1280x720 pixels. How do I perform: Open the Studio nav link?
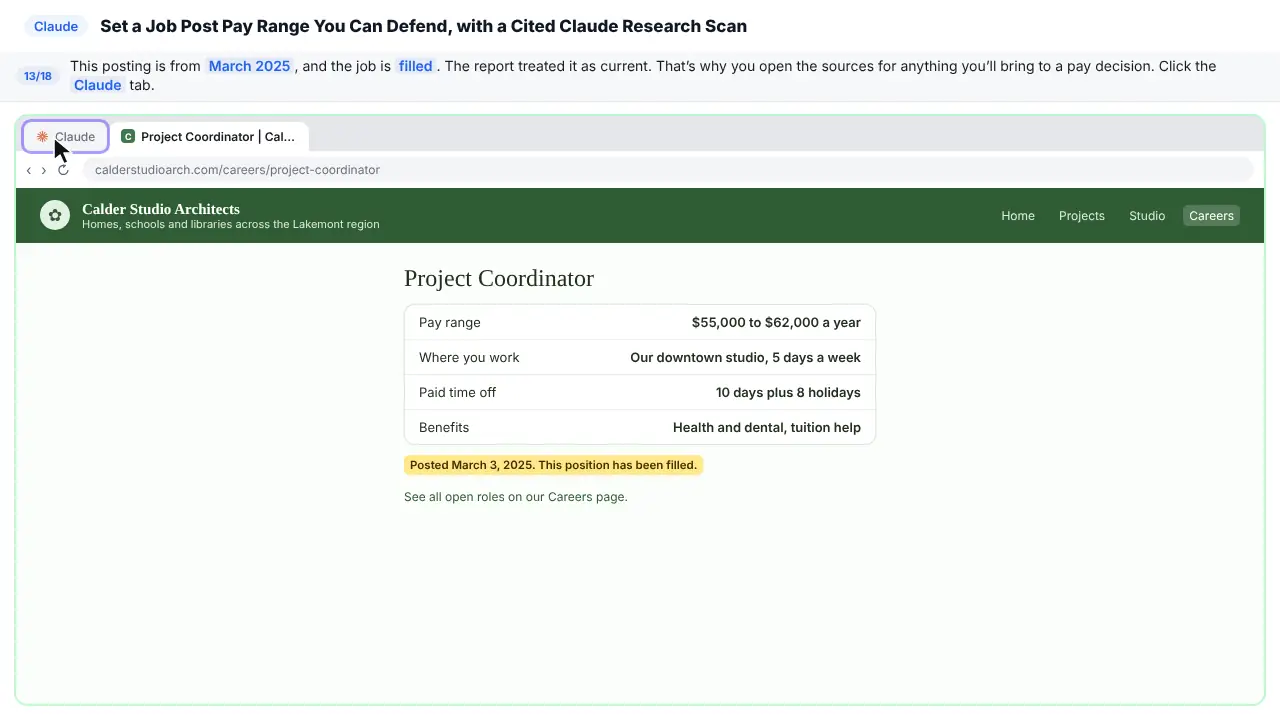coord(1147,216)
